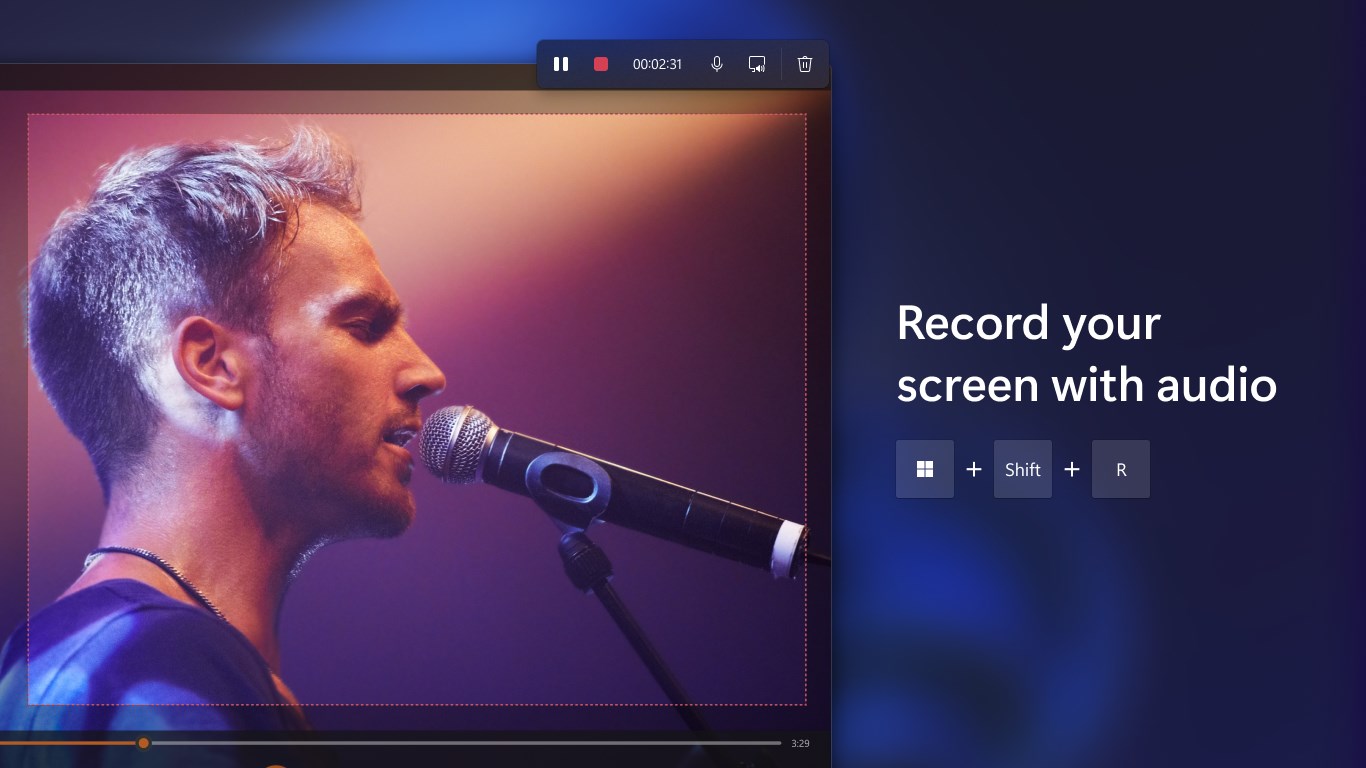
Task: Click the plus sign between Shift and R
Action: point(1071,469)
